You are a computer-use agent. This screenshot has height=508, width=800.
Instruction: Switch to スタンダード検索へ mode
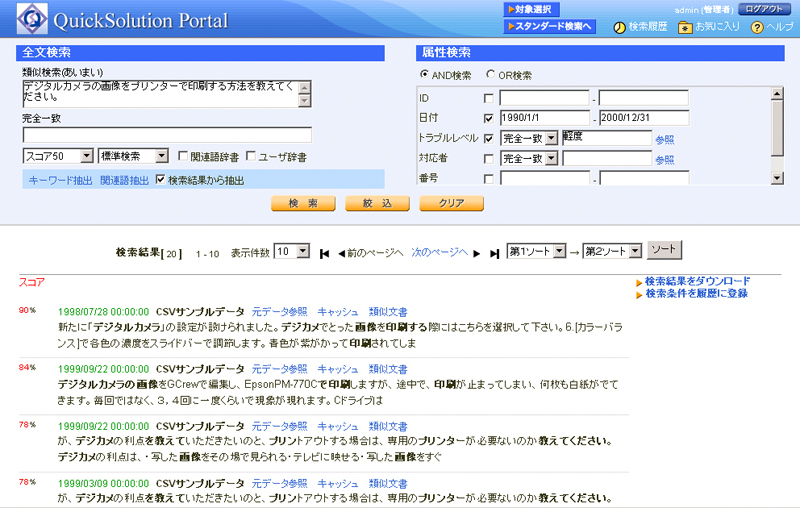pyautogui.click(x=550, y=26)
